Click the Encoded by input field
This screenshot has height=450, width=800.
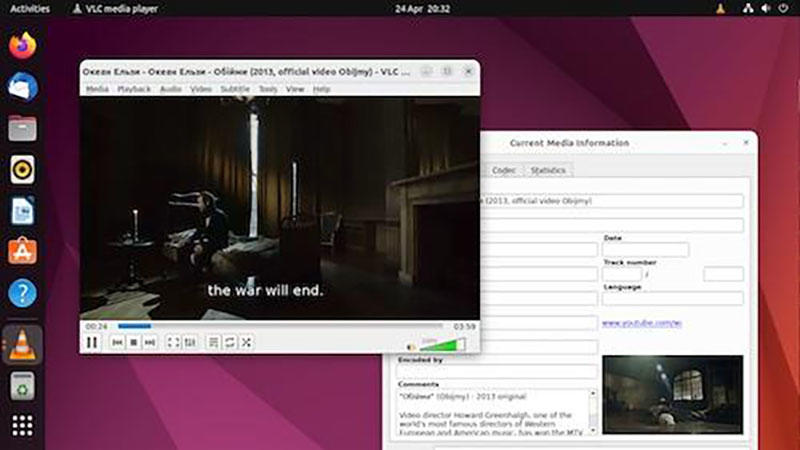496,371
